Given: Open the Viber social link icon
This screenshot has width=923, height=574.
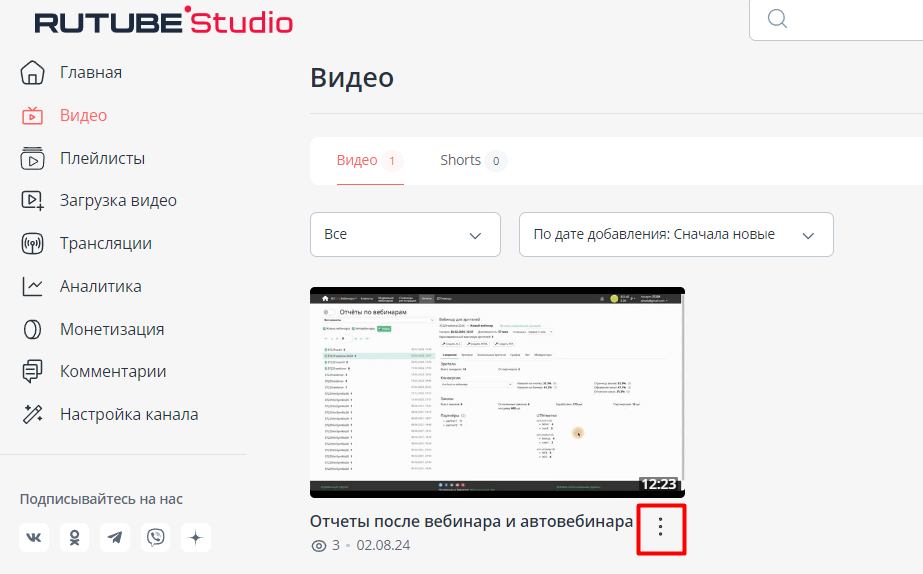Looking at the screenshot, I should (x=156, y=537).
